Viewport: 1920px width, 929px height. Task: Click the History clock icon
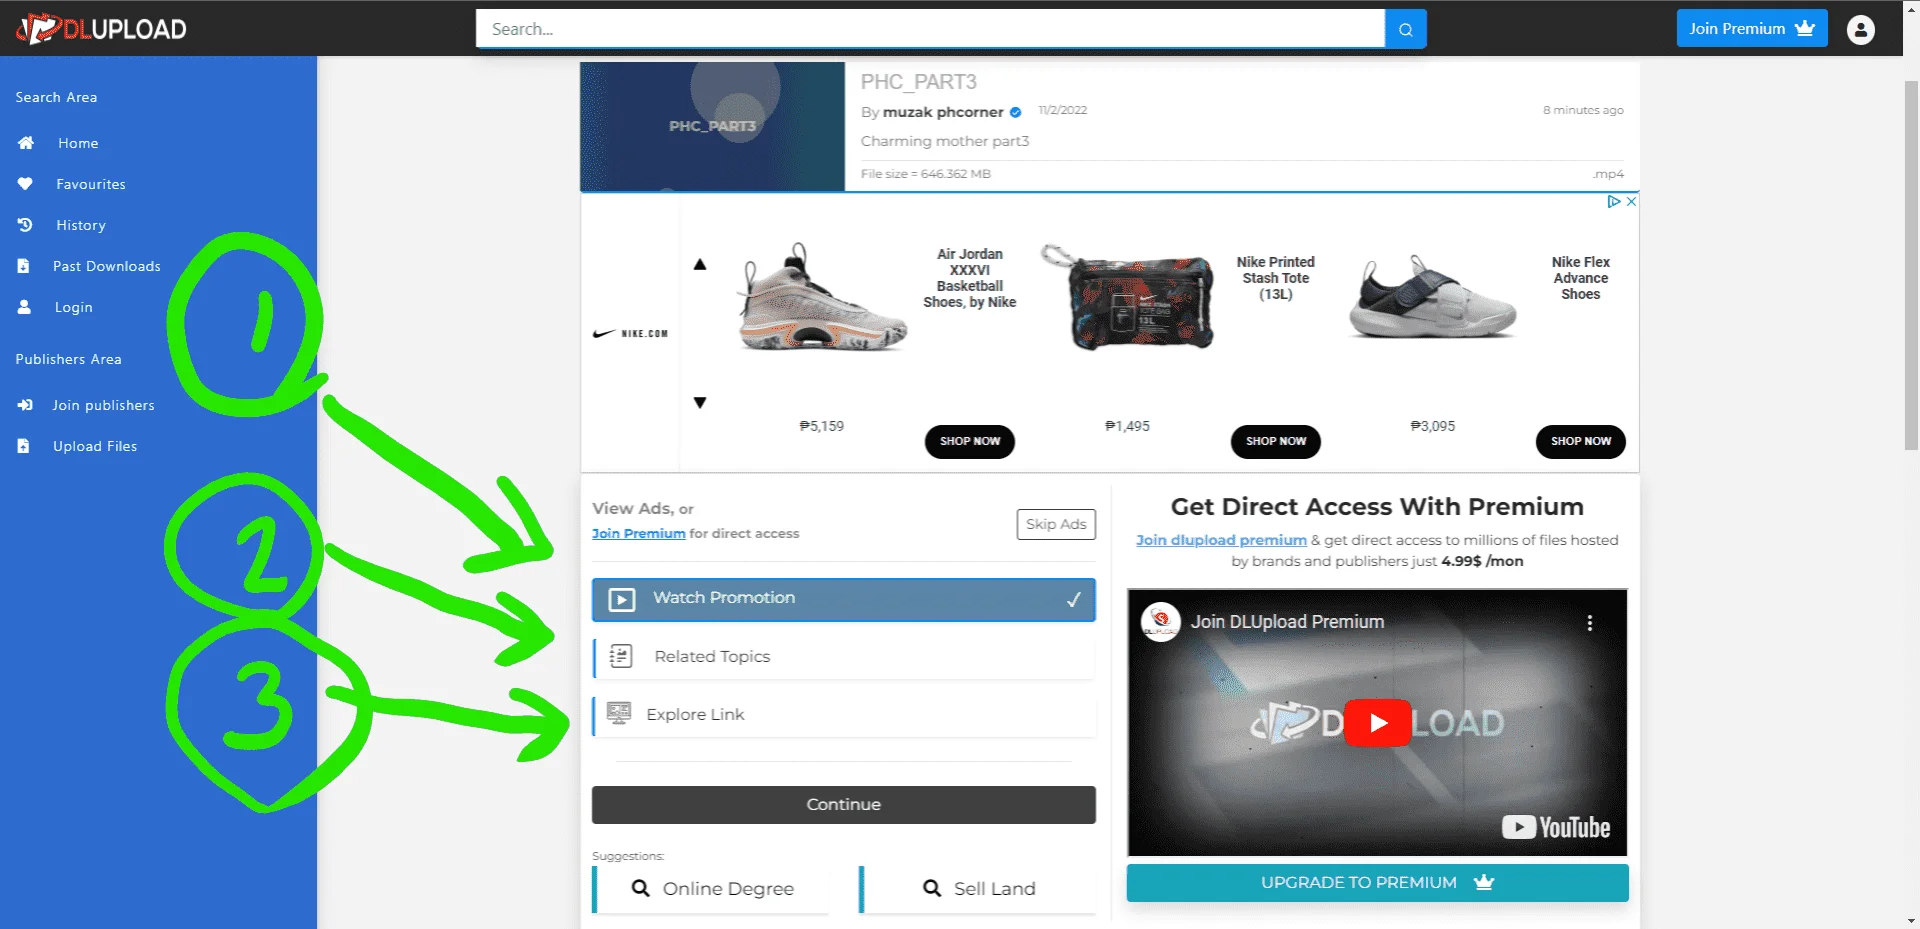25,225
